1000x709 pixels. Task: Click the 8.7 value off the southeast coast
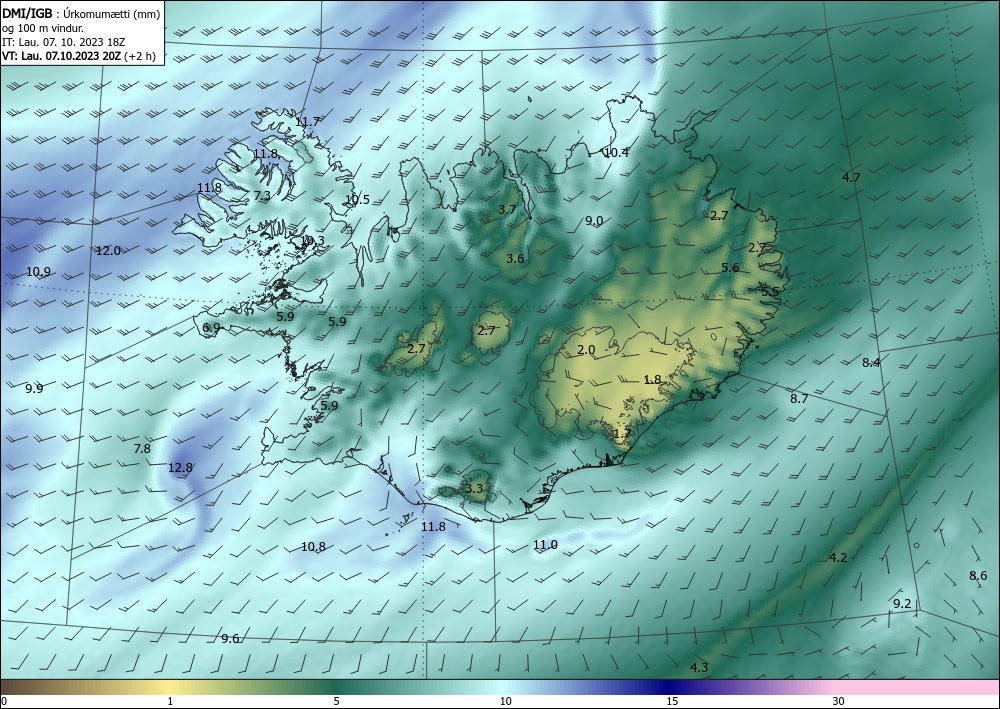(799, 398)
